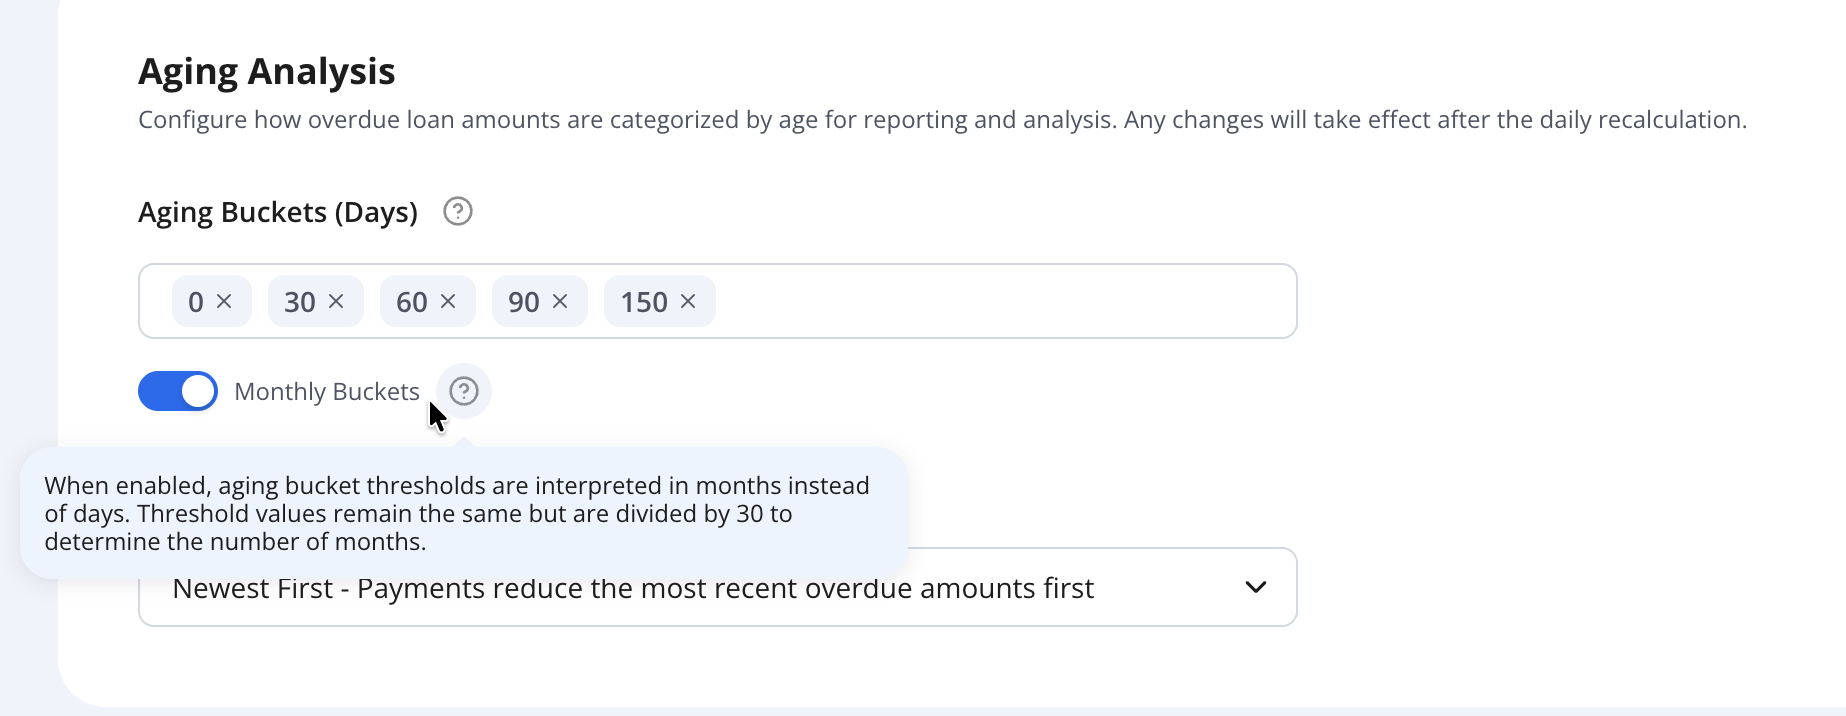Select the 90 days bucket chip
Viewport: 1846px width, 716px height.
tap(524, 301)
